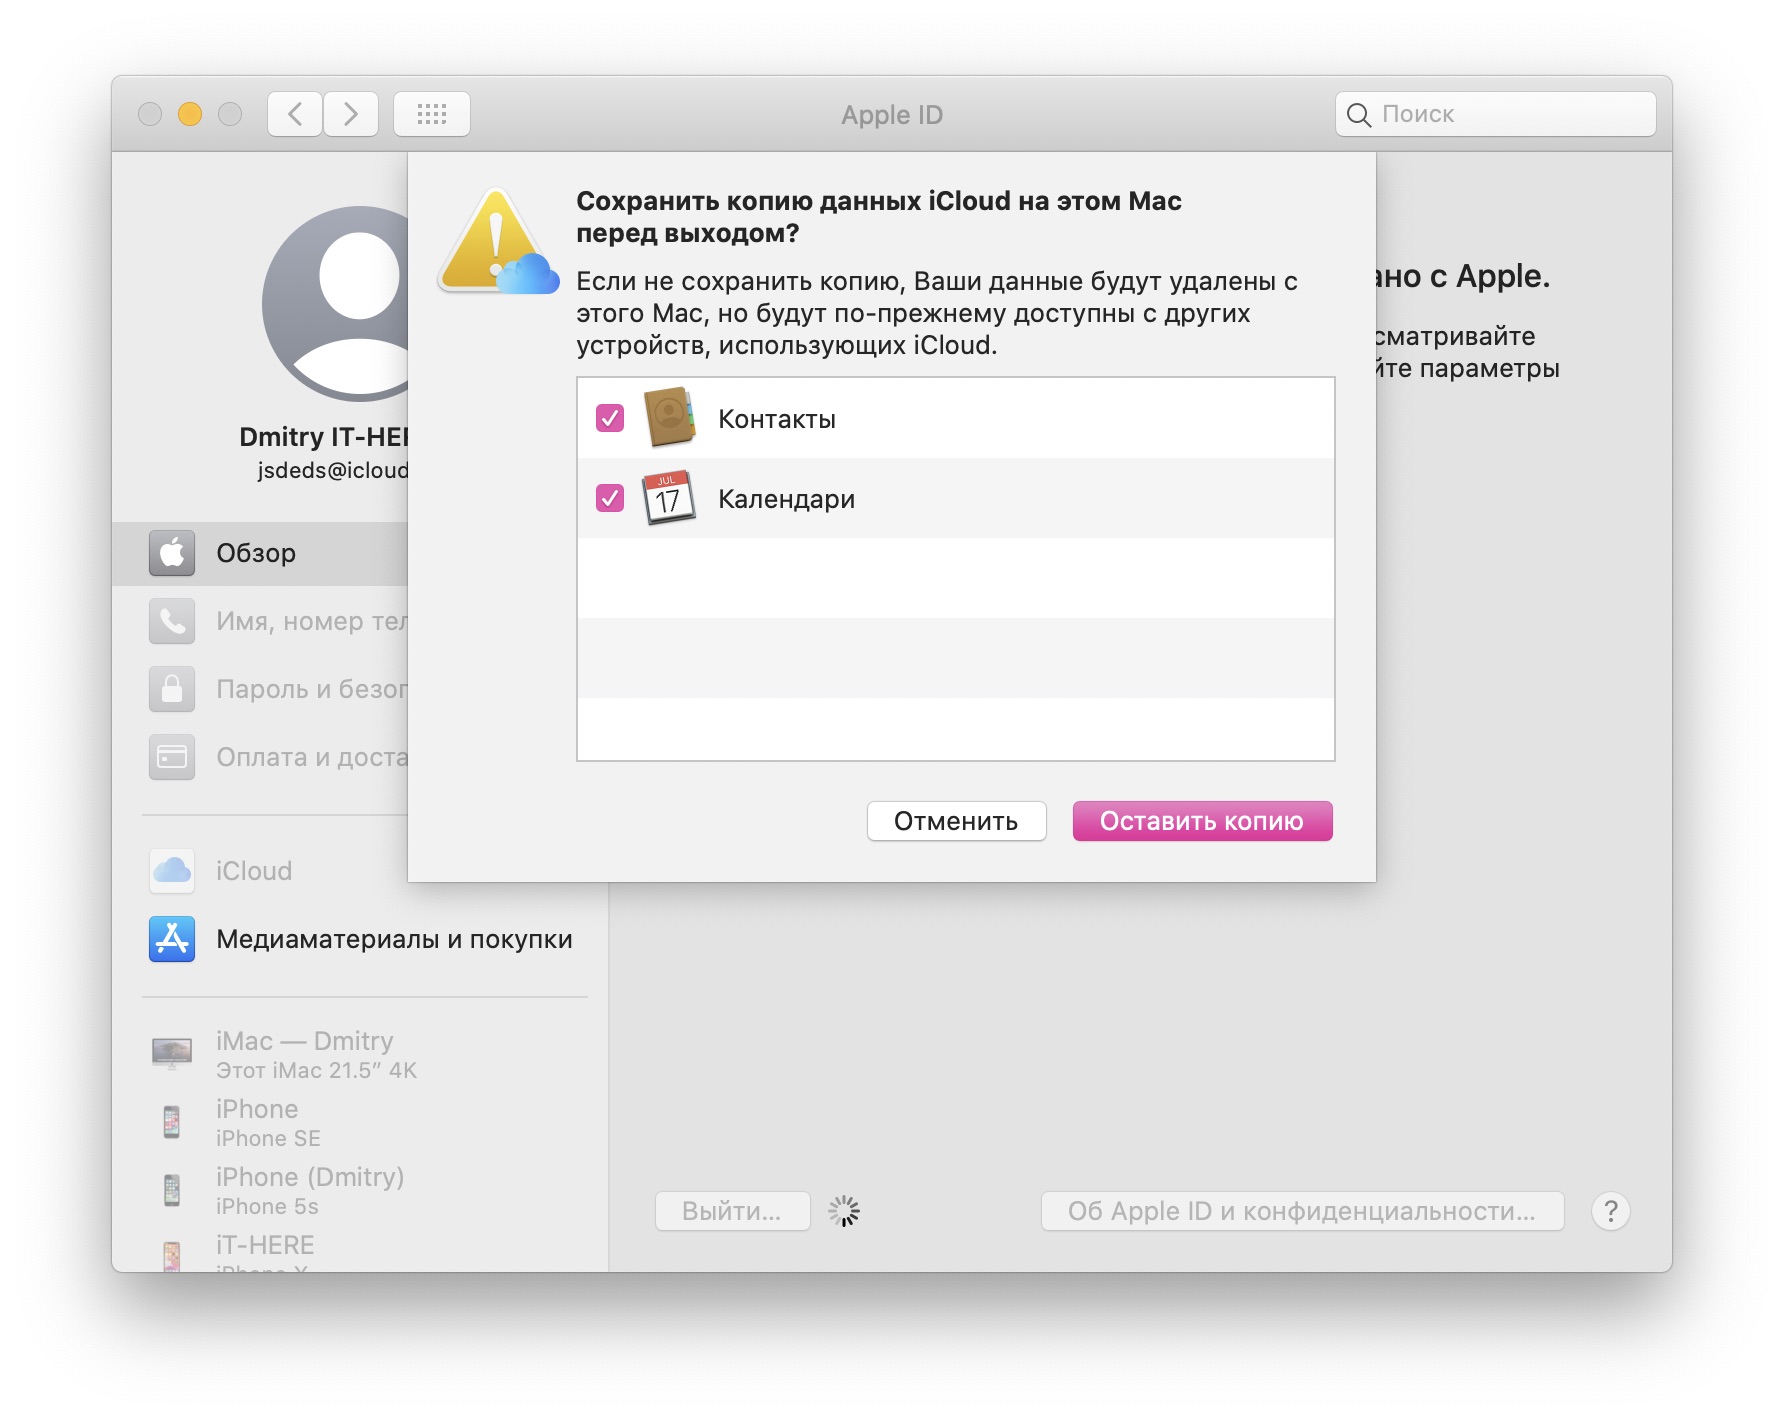Toggle the Календари checkbox
Image resolution: width=1784 pixels, height=1420 pixels.
pos(610,498)
